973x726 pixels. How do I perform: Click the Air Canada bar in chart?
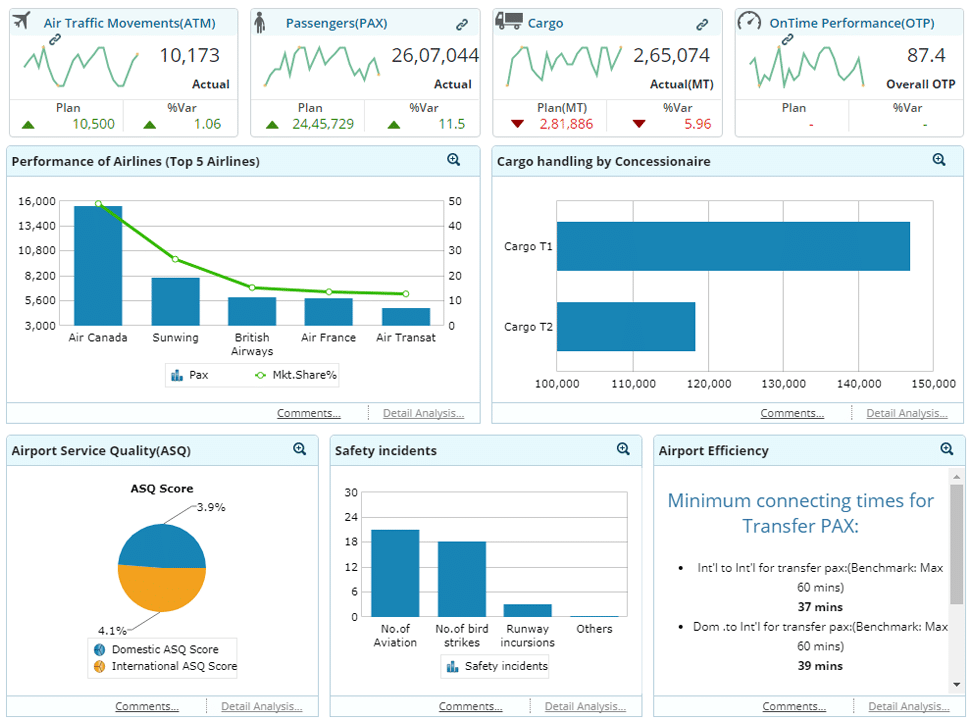pyautogui.click(x=98, y=265)
